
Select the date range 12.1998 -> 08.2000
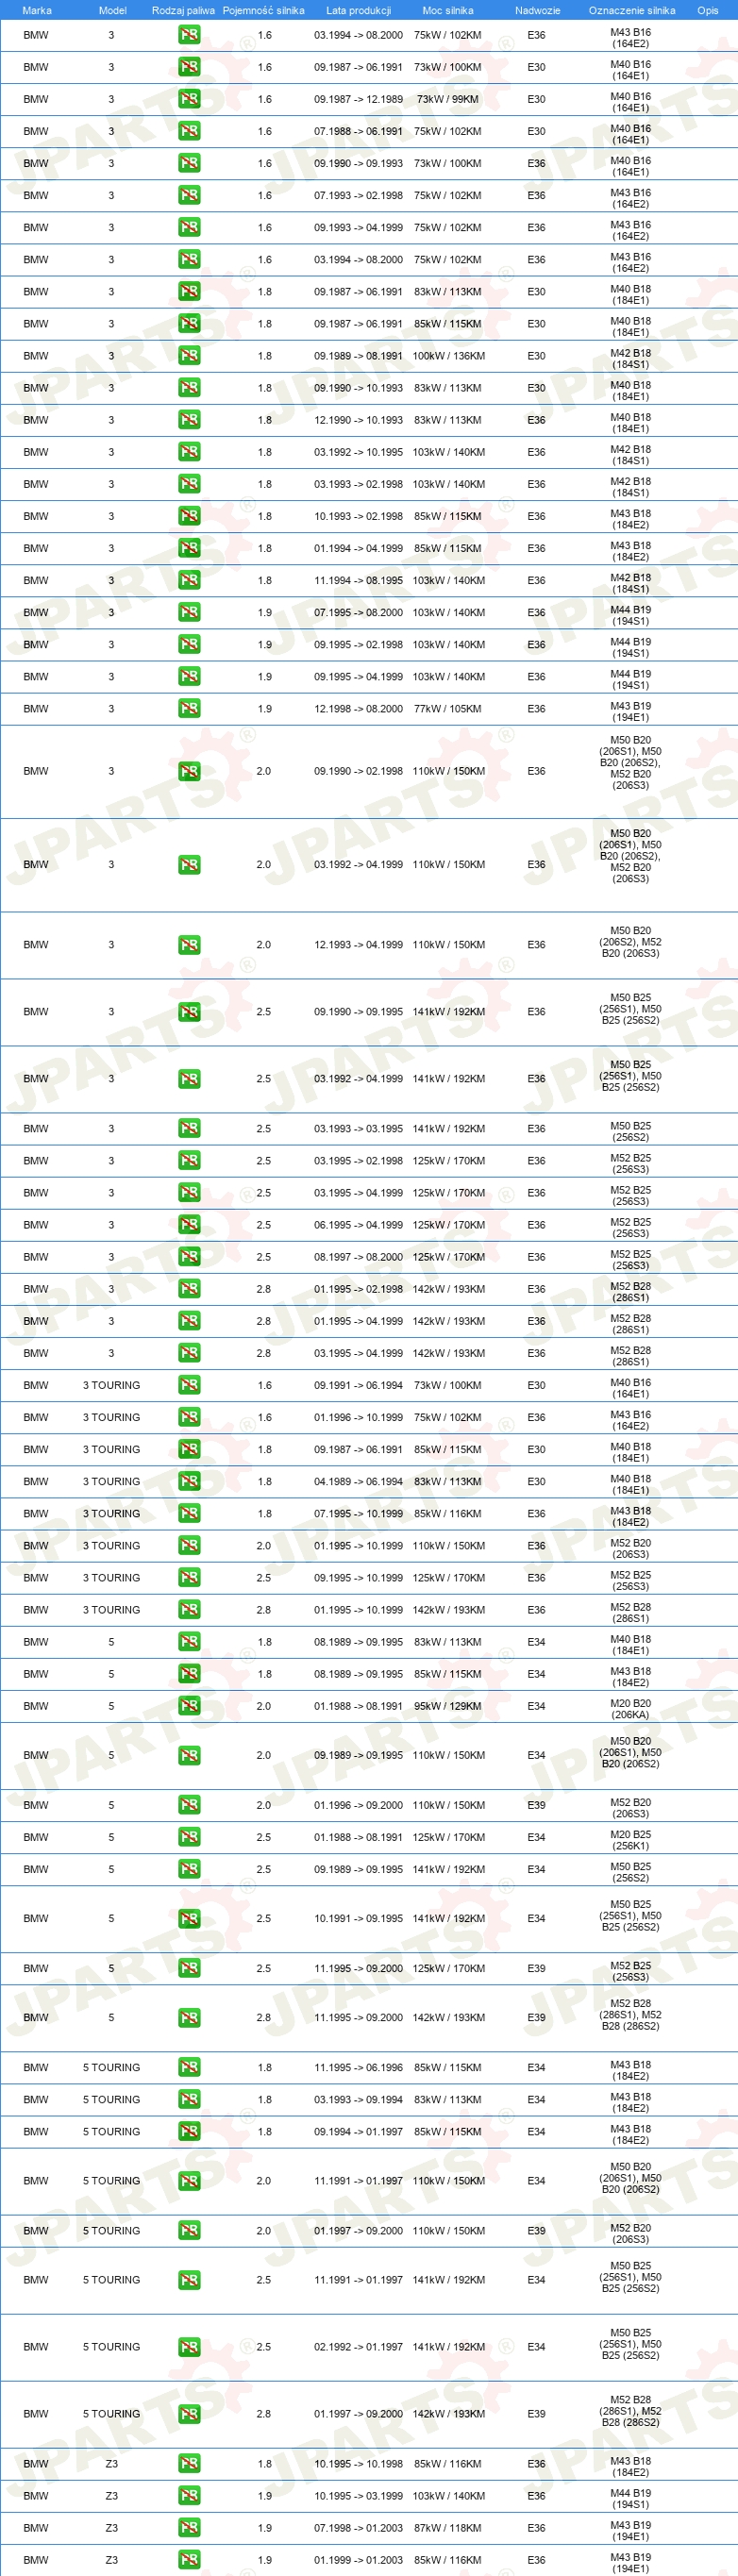click(358, 709)
